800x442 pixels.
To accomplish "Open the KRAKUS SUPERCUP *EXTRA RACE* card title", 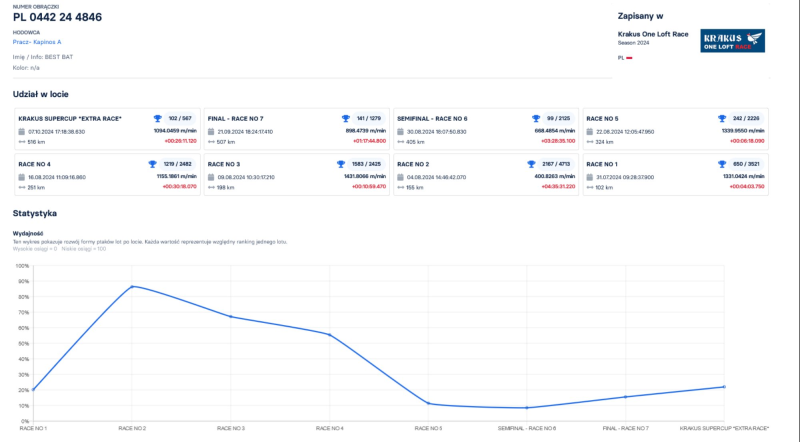I will pyautogui.click(x=70, y=118).
